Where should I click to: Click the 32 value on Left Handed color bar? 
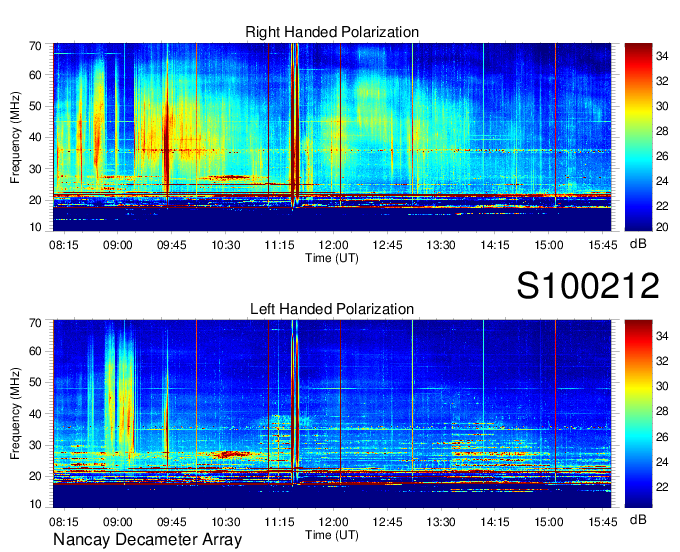662,361
